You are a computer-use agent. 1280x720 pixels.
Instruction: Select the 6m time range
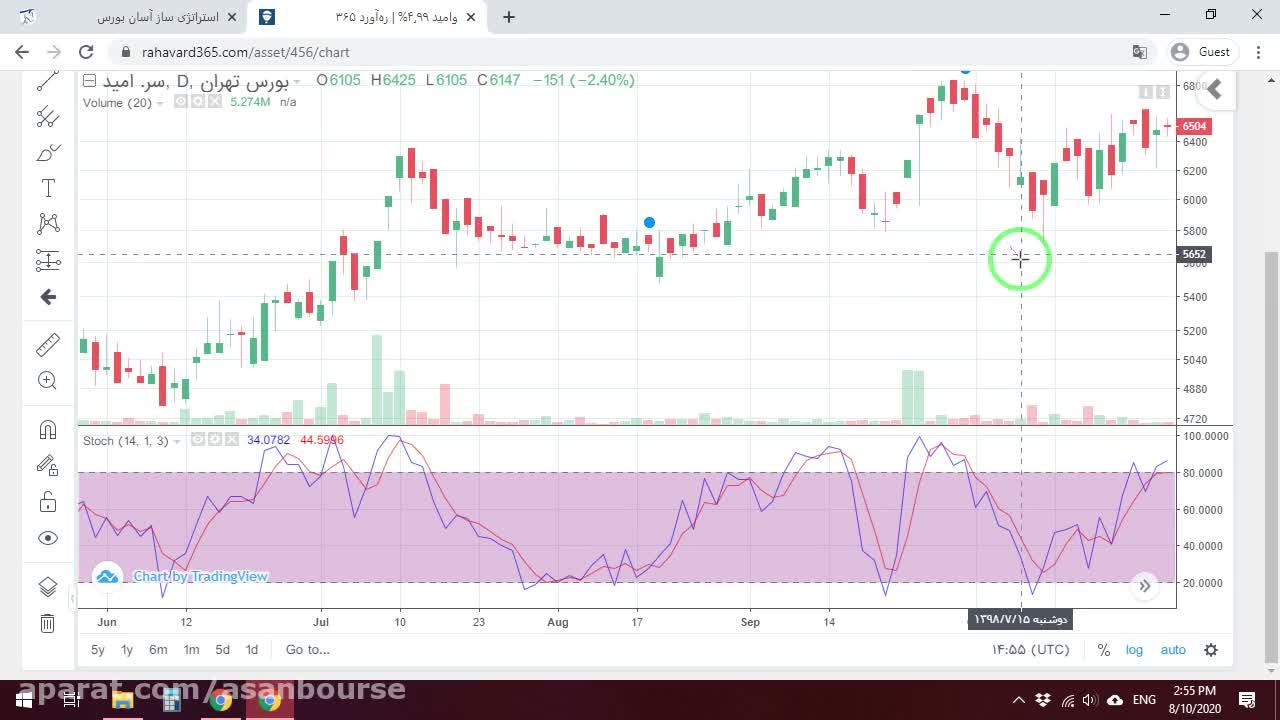158,650
